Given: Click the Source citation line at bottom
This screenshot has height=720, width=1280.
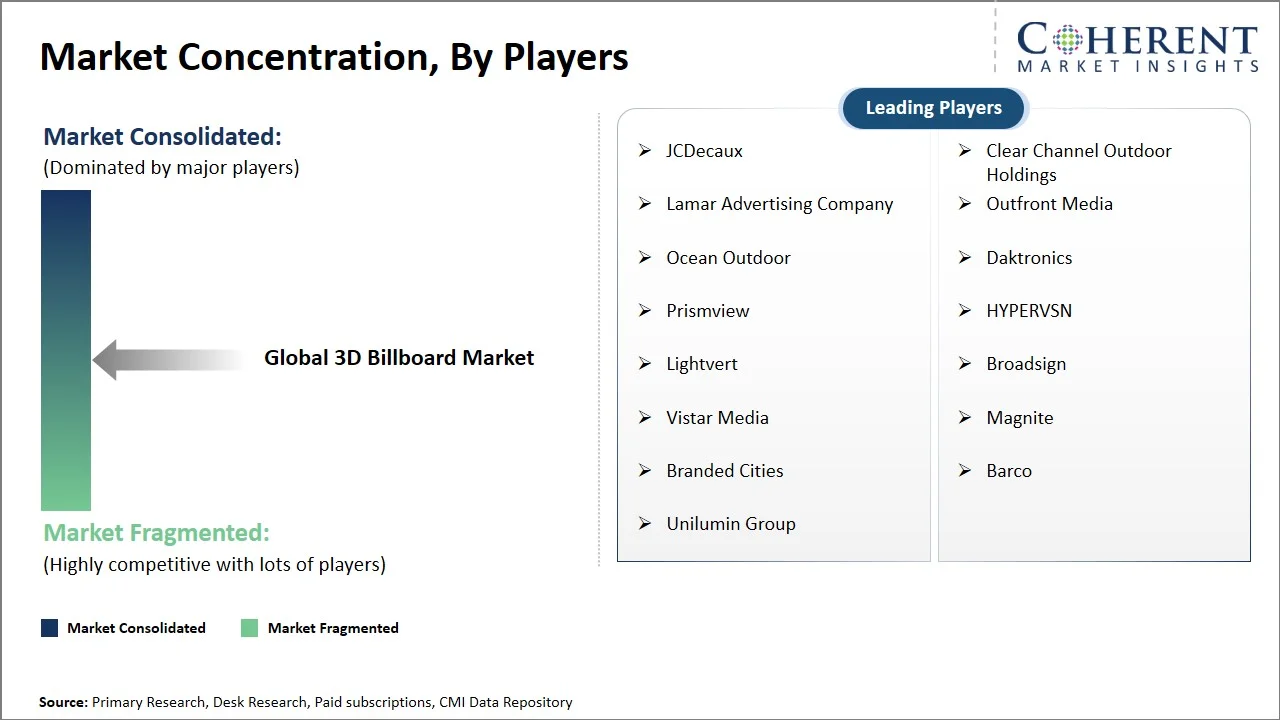Looking at the screenshot, I should tap(306, 703).
